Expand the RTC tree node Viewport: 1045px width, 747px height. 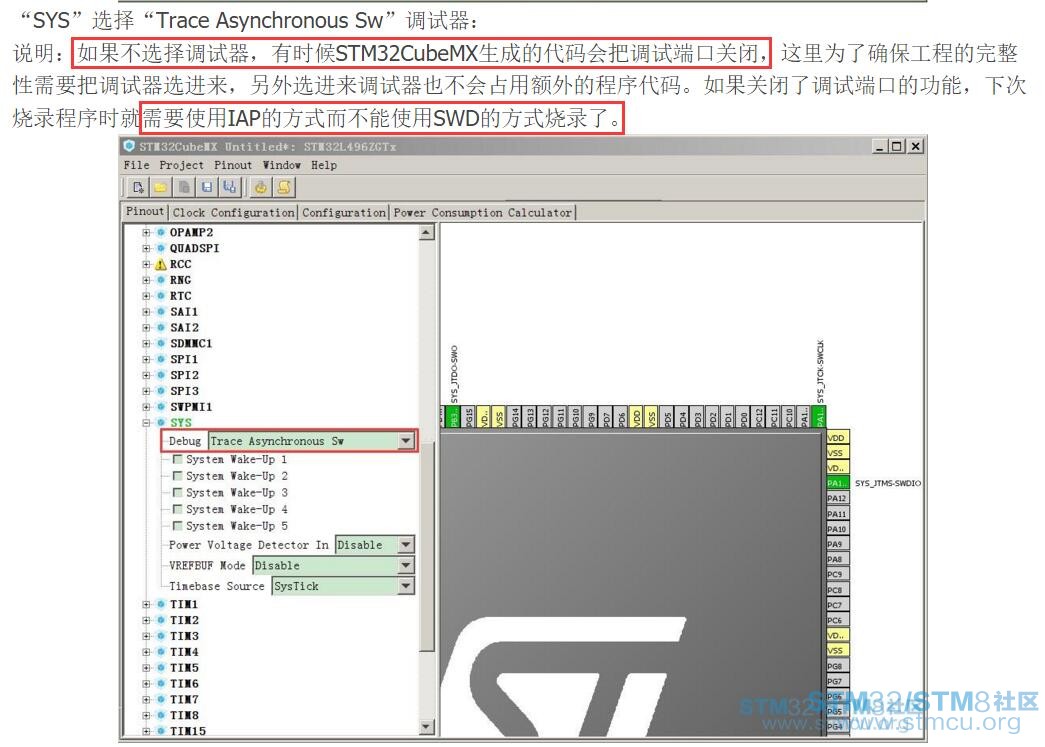click(146, 296)
